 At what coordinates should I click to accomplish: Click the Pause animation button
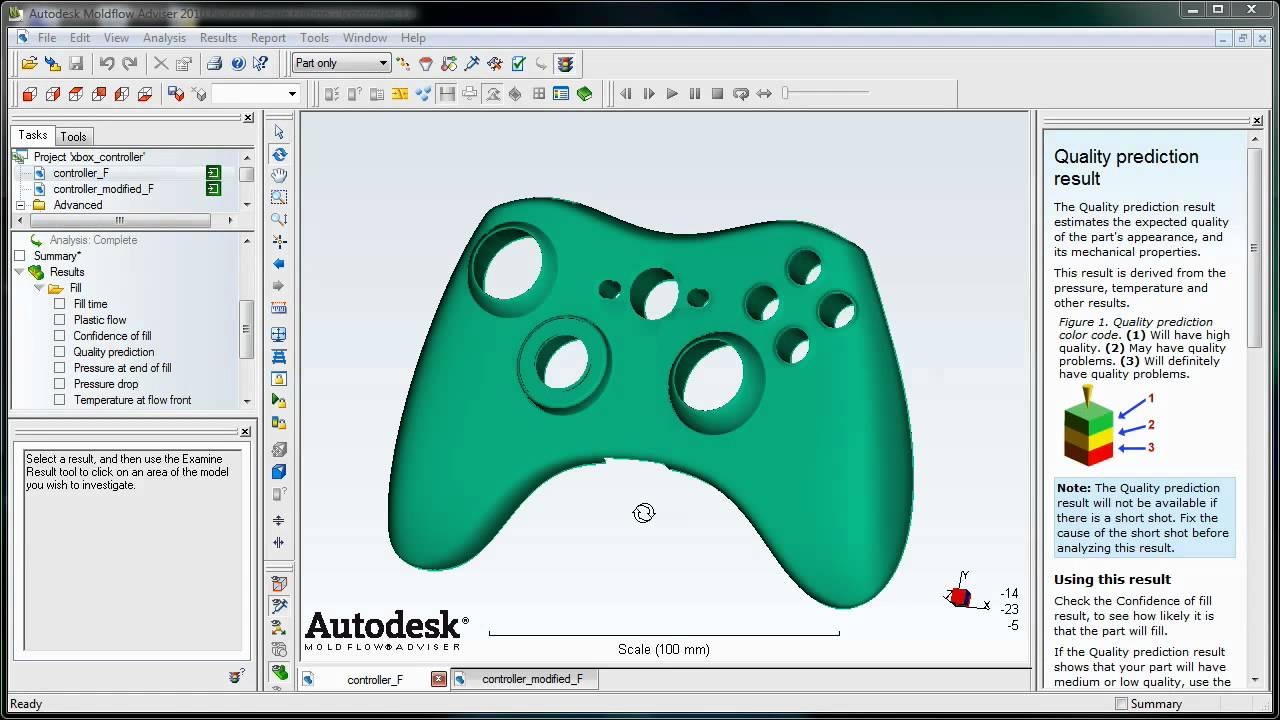tap(695, 94)
